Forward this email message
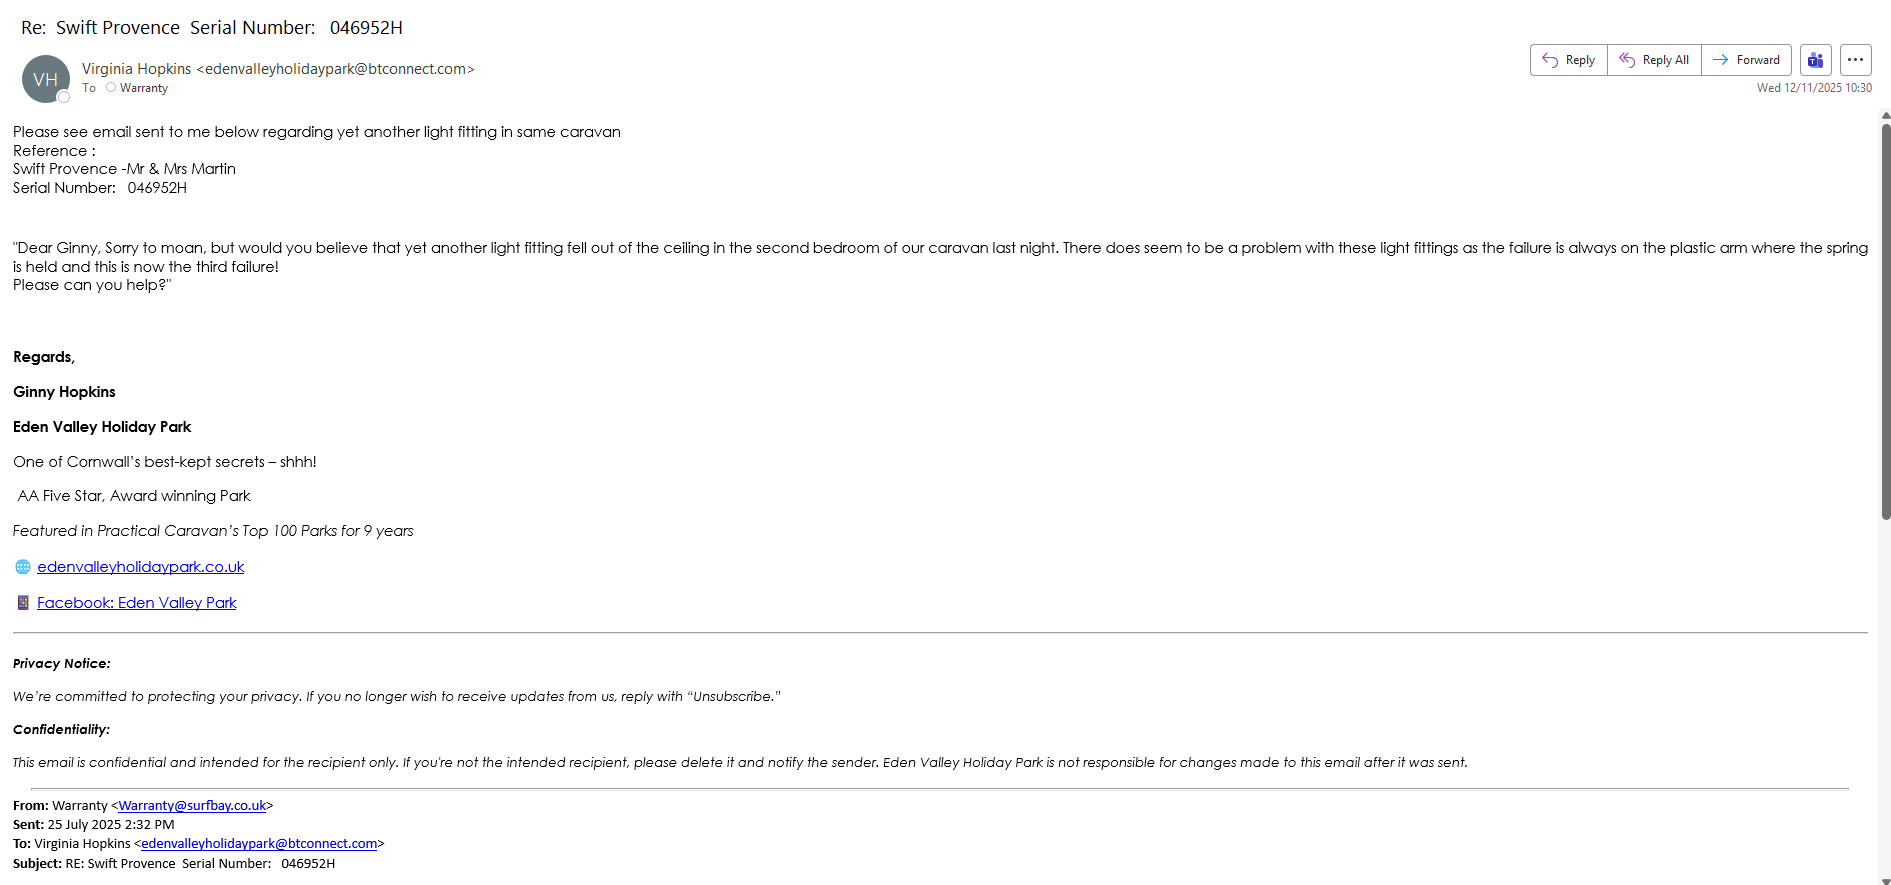The image size is (1891, 885). [x=1746, y=60]
